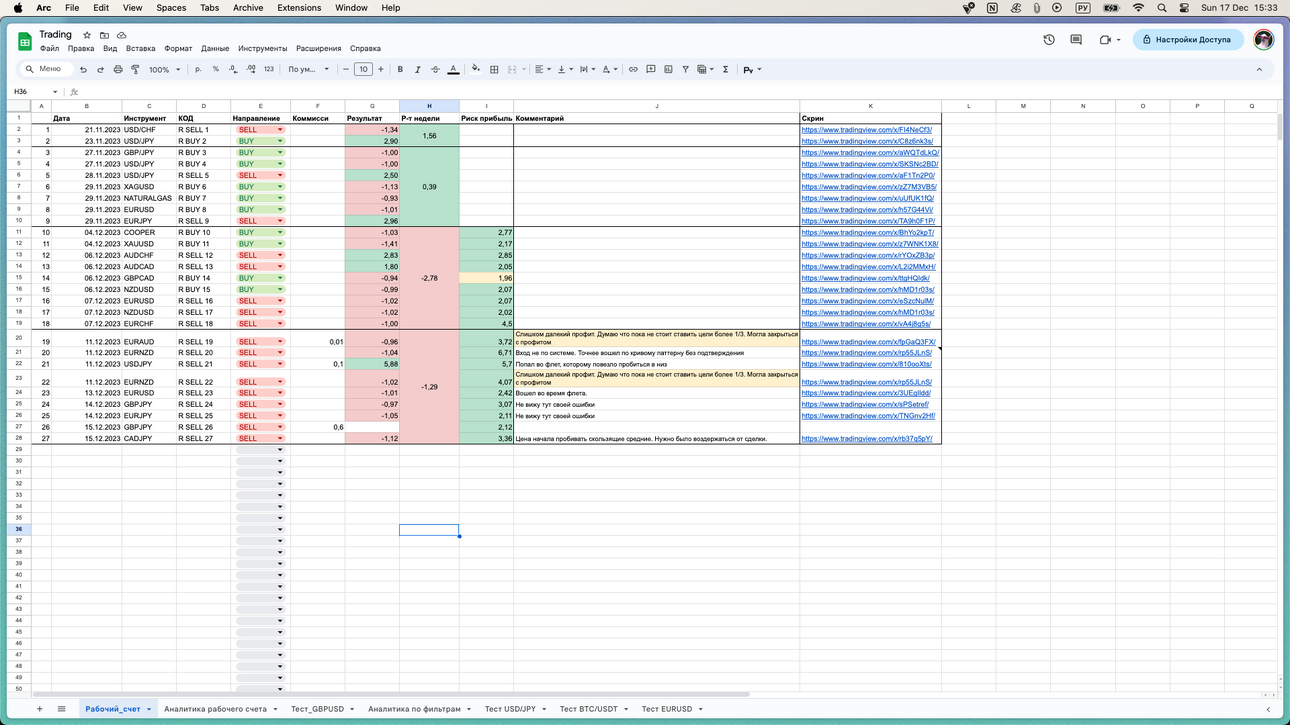Toggle strikethrough formatting
The width and height of the screenshot is (1290, 725).
tap(435, 70)
